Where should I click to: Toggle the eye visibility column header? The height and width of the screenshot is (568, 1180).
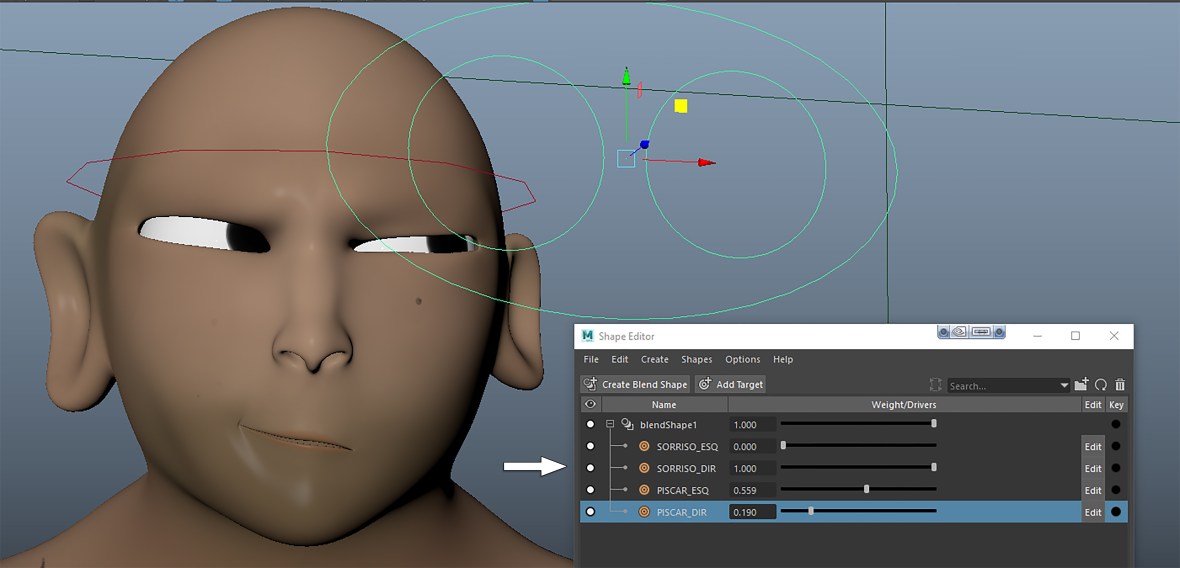[x=590, y=405]
